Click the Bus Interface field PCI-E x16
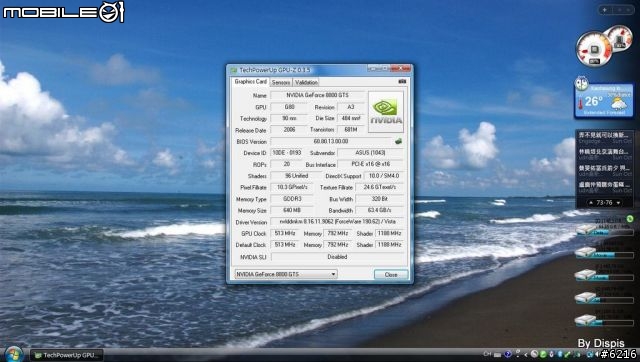This screenshot has width=640, height=362. point(371,164)
